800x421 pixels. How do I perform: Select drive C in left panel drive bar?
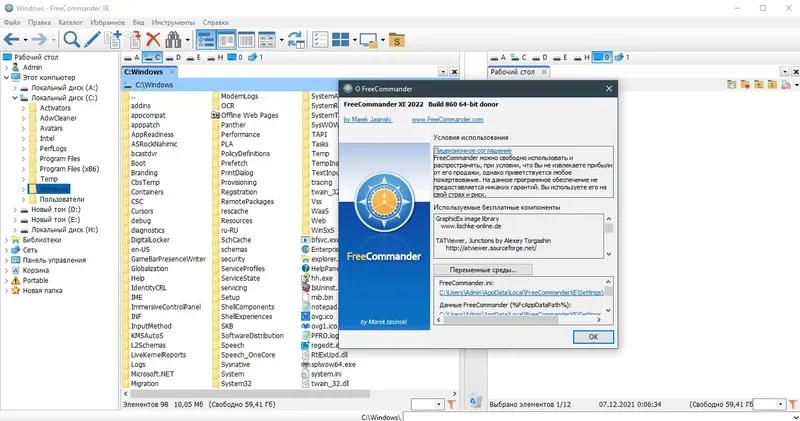pyautogui.click(x=152, y=58)
